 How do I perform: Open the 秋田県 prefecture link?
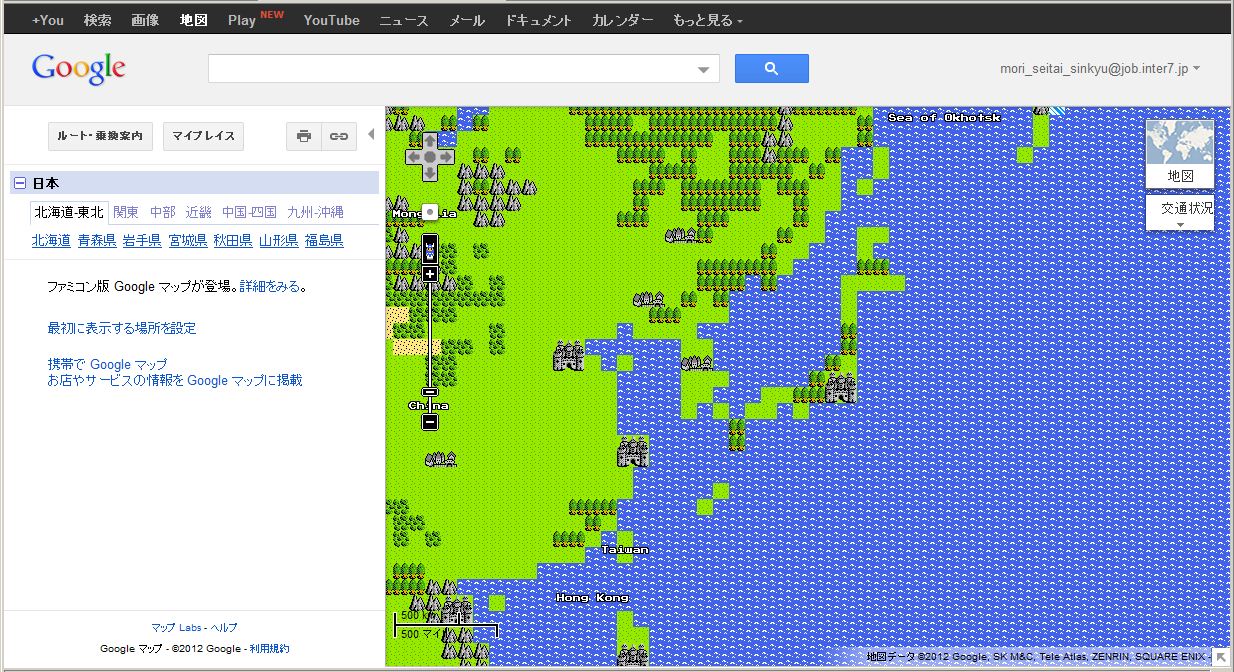point(233,241)
